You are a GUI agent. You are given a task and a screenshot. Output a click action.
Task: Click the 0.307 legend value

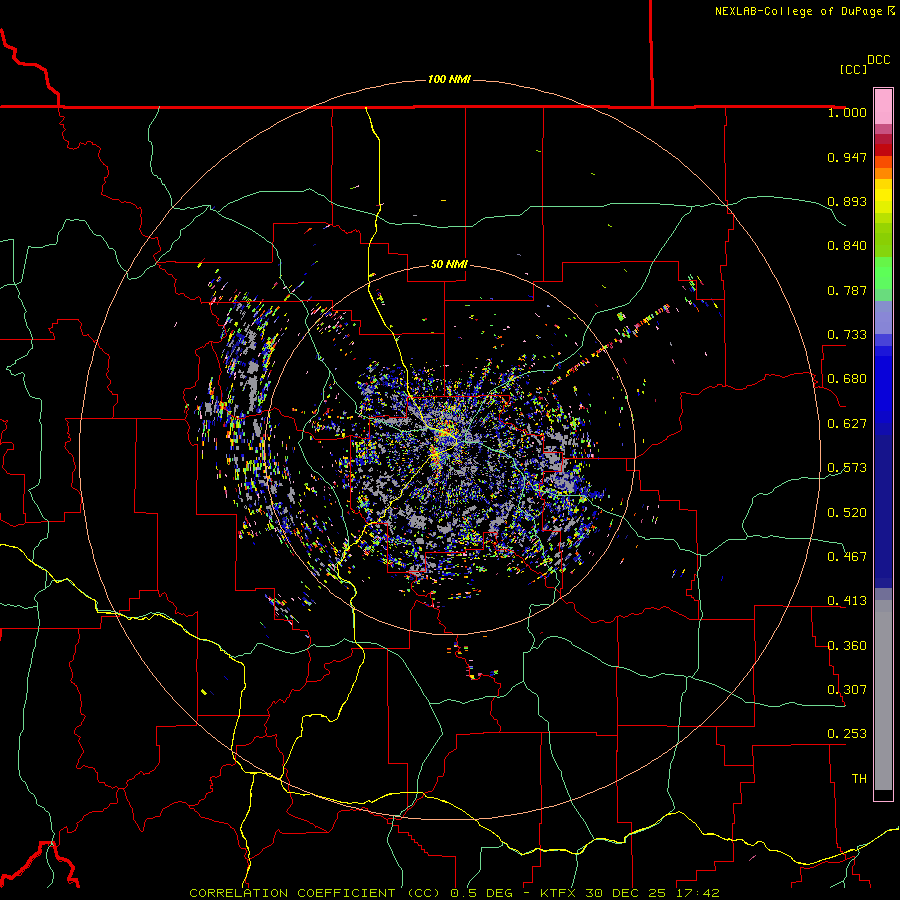847,690
